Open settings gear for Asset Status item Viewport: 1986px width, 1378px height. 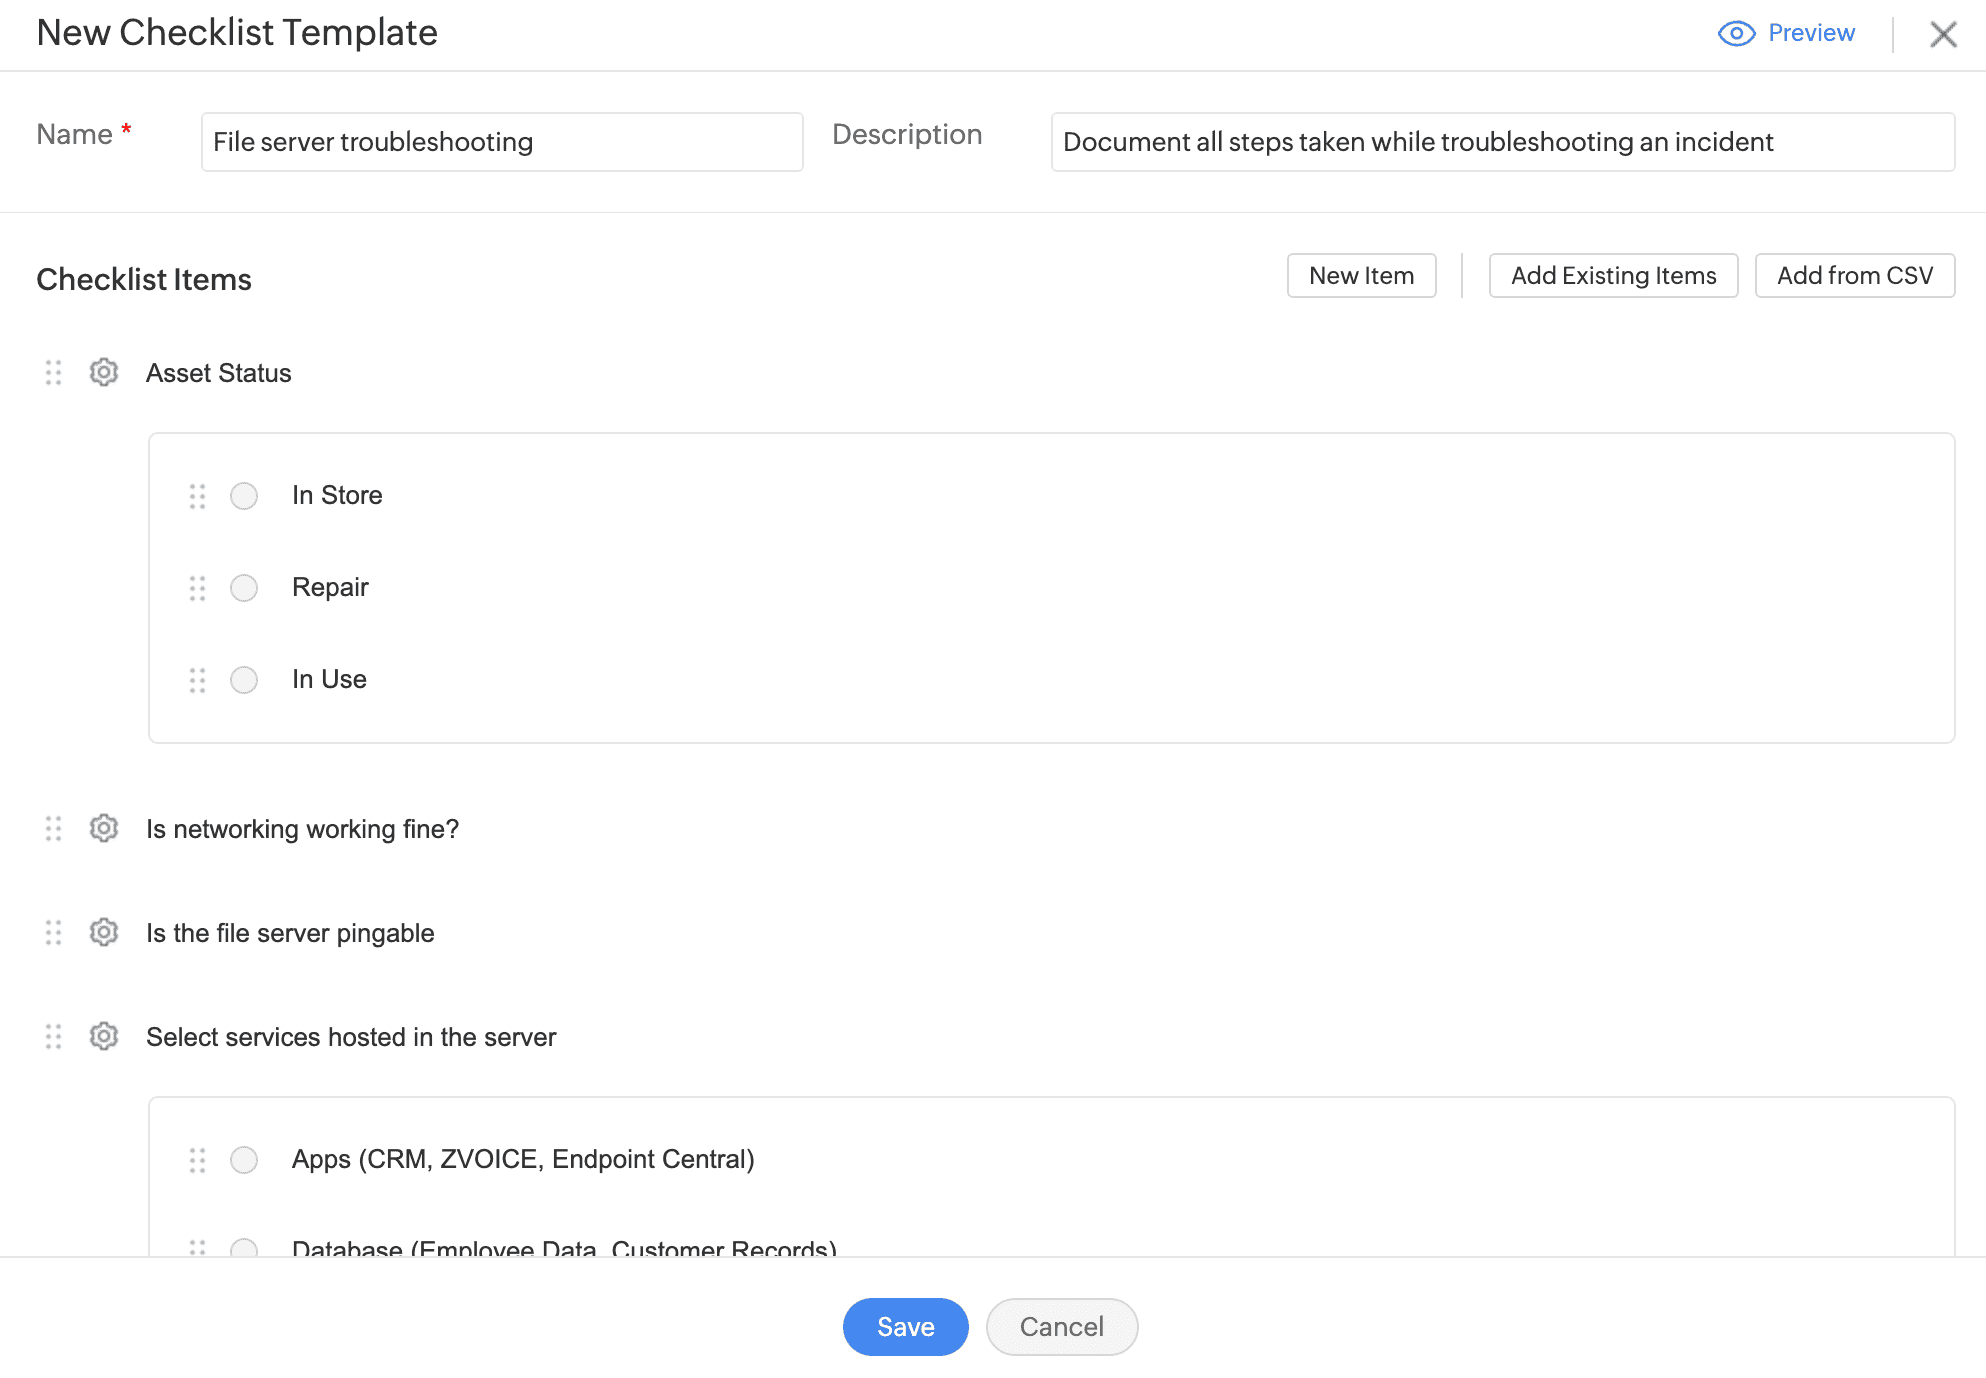[104, 373]
